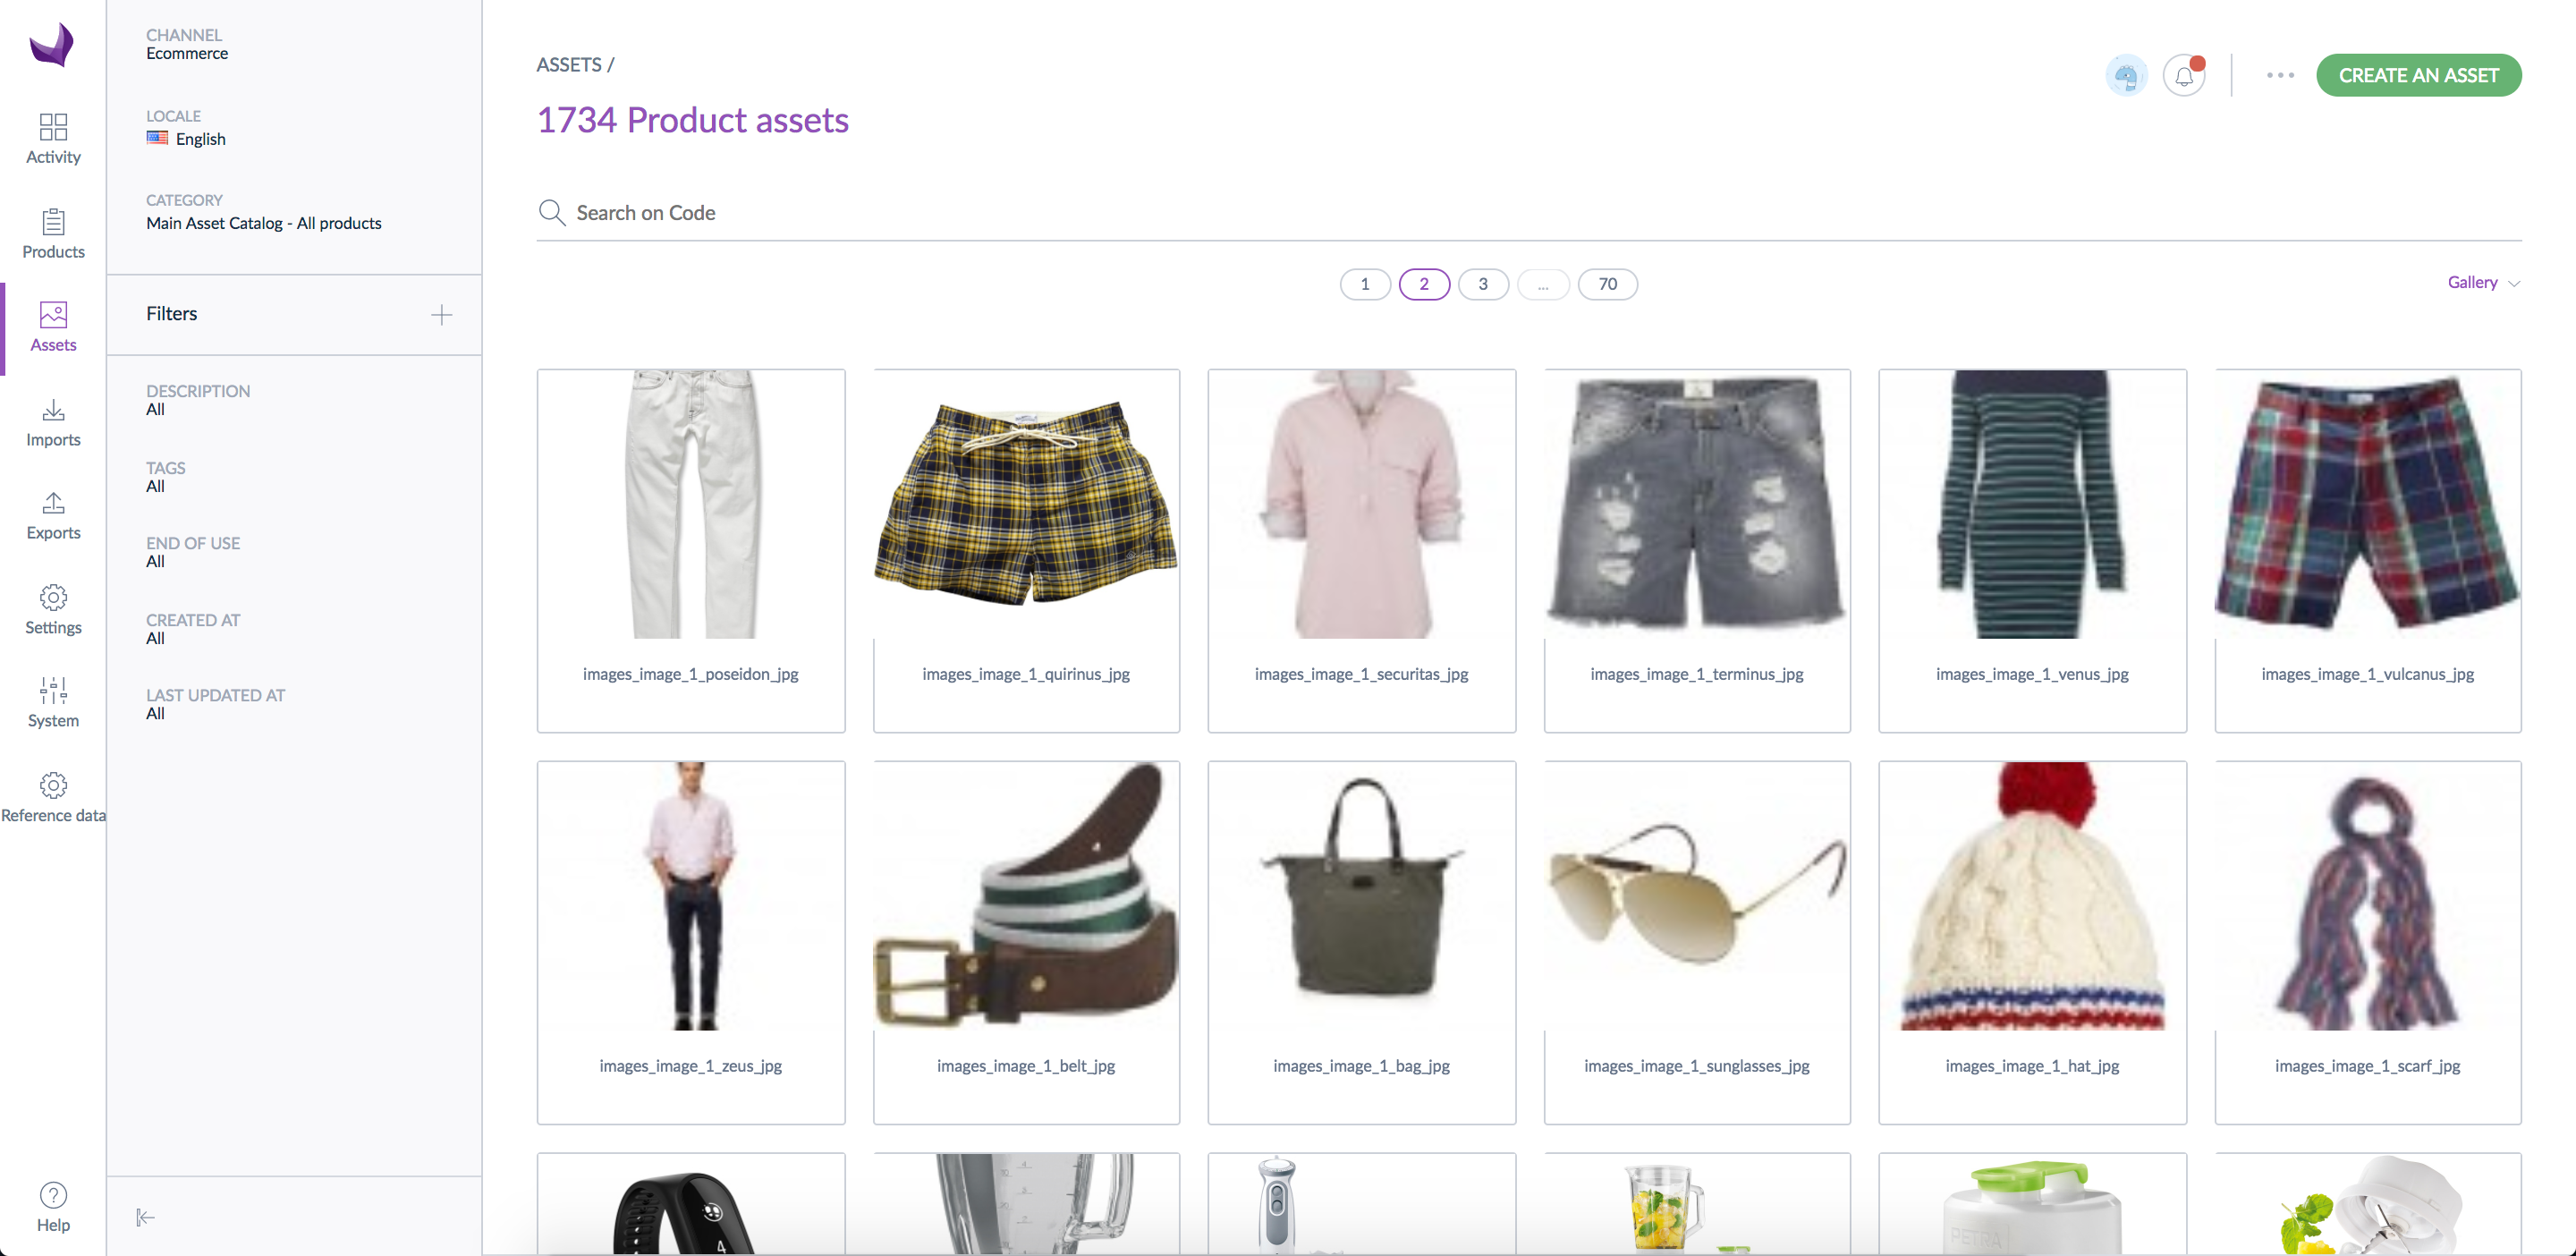Collapse the left filter panel
This screenshot has width=2576, height=1256.
[x=145, y=1217]
